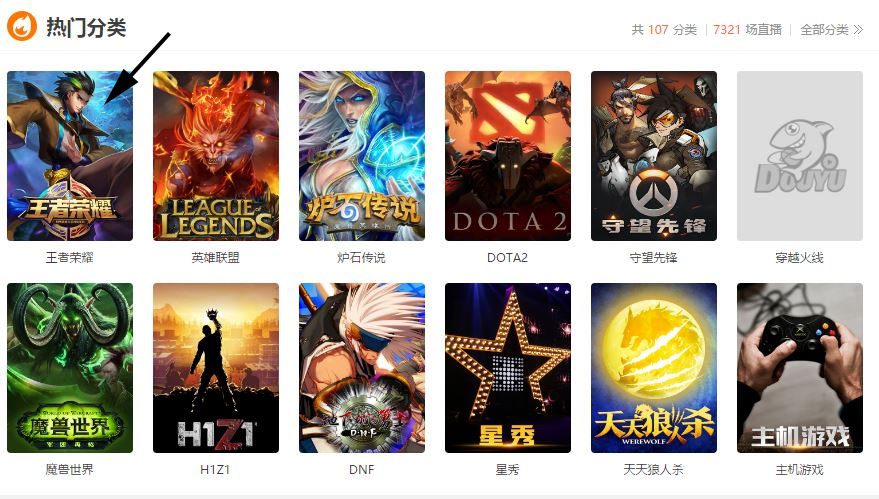Click the double chevron next to 全部分类
Image resolution: width=879 pixels, height=499 pixels.
tap(858, 30)
